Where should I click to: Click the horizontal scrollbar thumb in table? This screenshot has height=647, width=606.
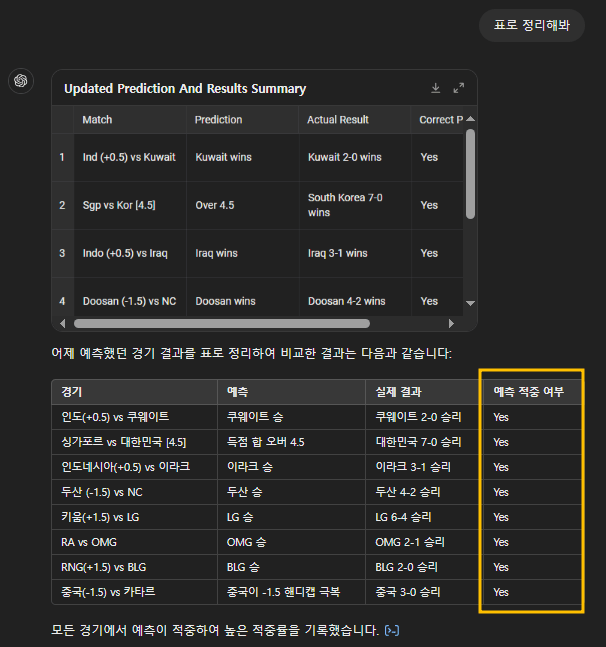click(222, 324)
